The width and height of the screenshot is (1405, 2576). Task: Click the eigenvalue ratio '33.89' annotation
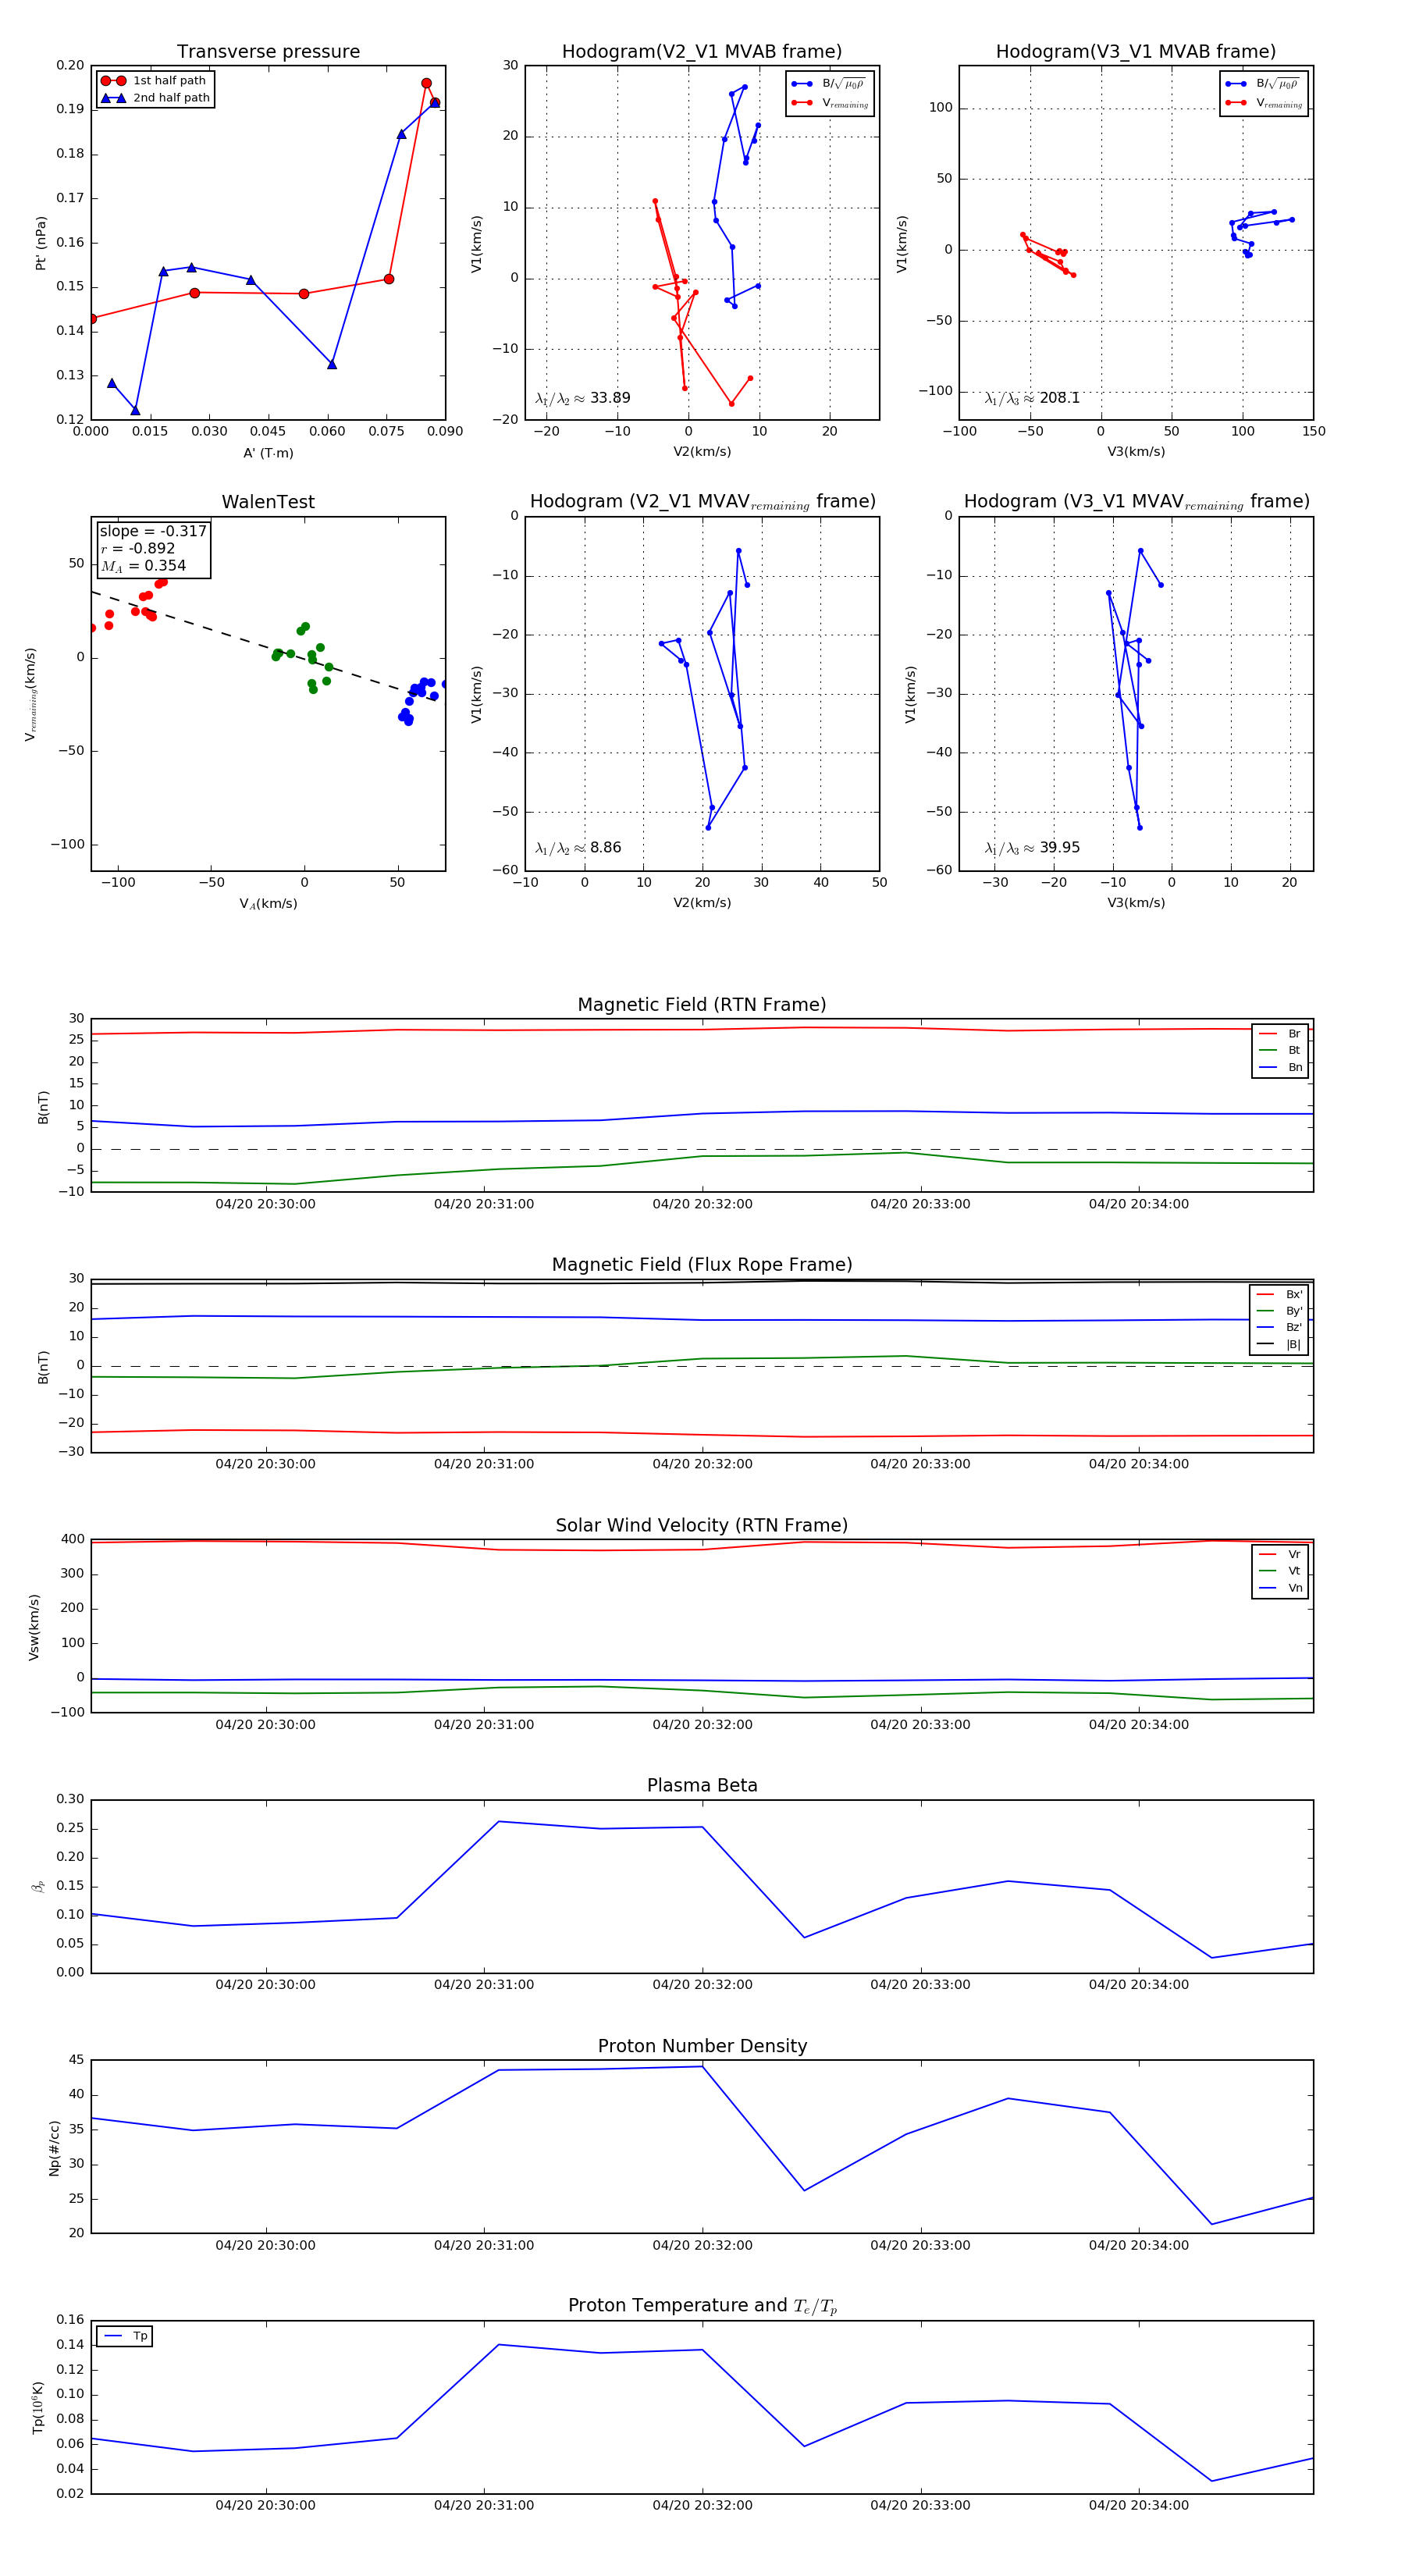583,398
